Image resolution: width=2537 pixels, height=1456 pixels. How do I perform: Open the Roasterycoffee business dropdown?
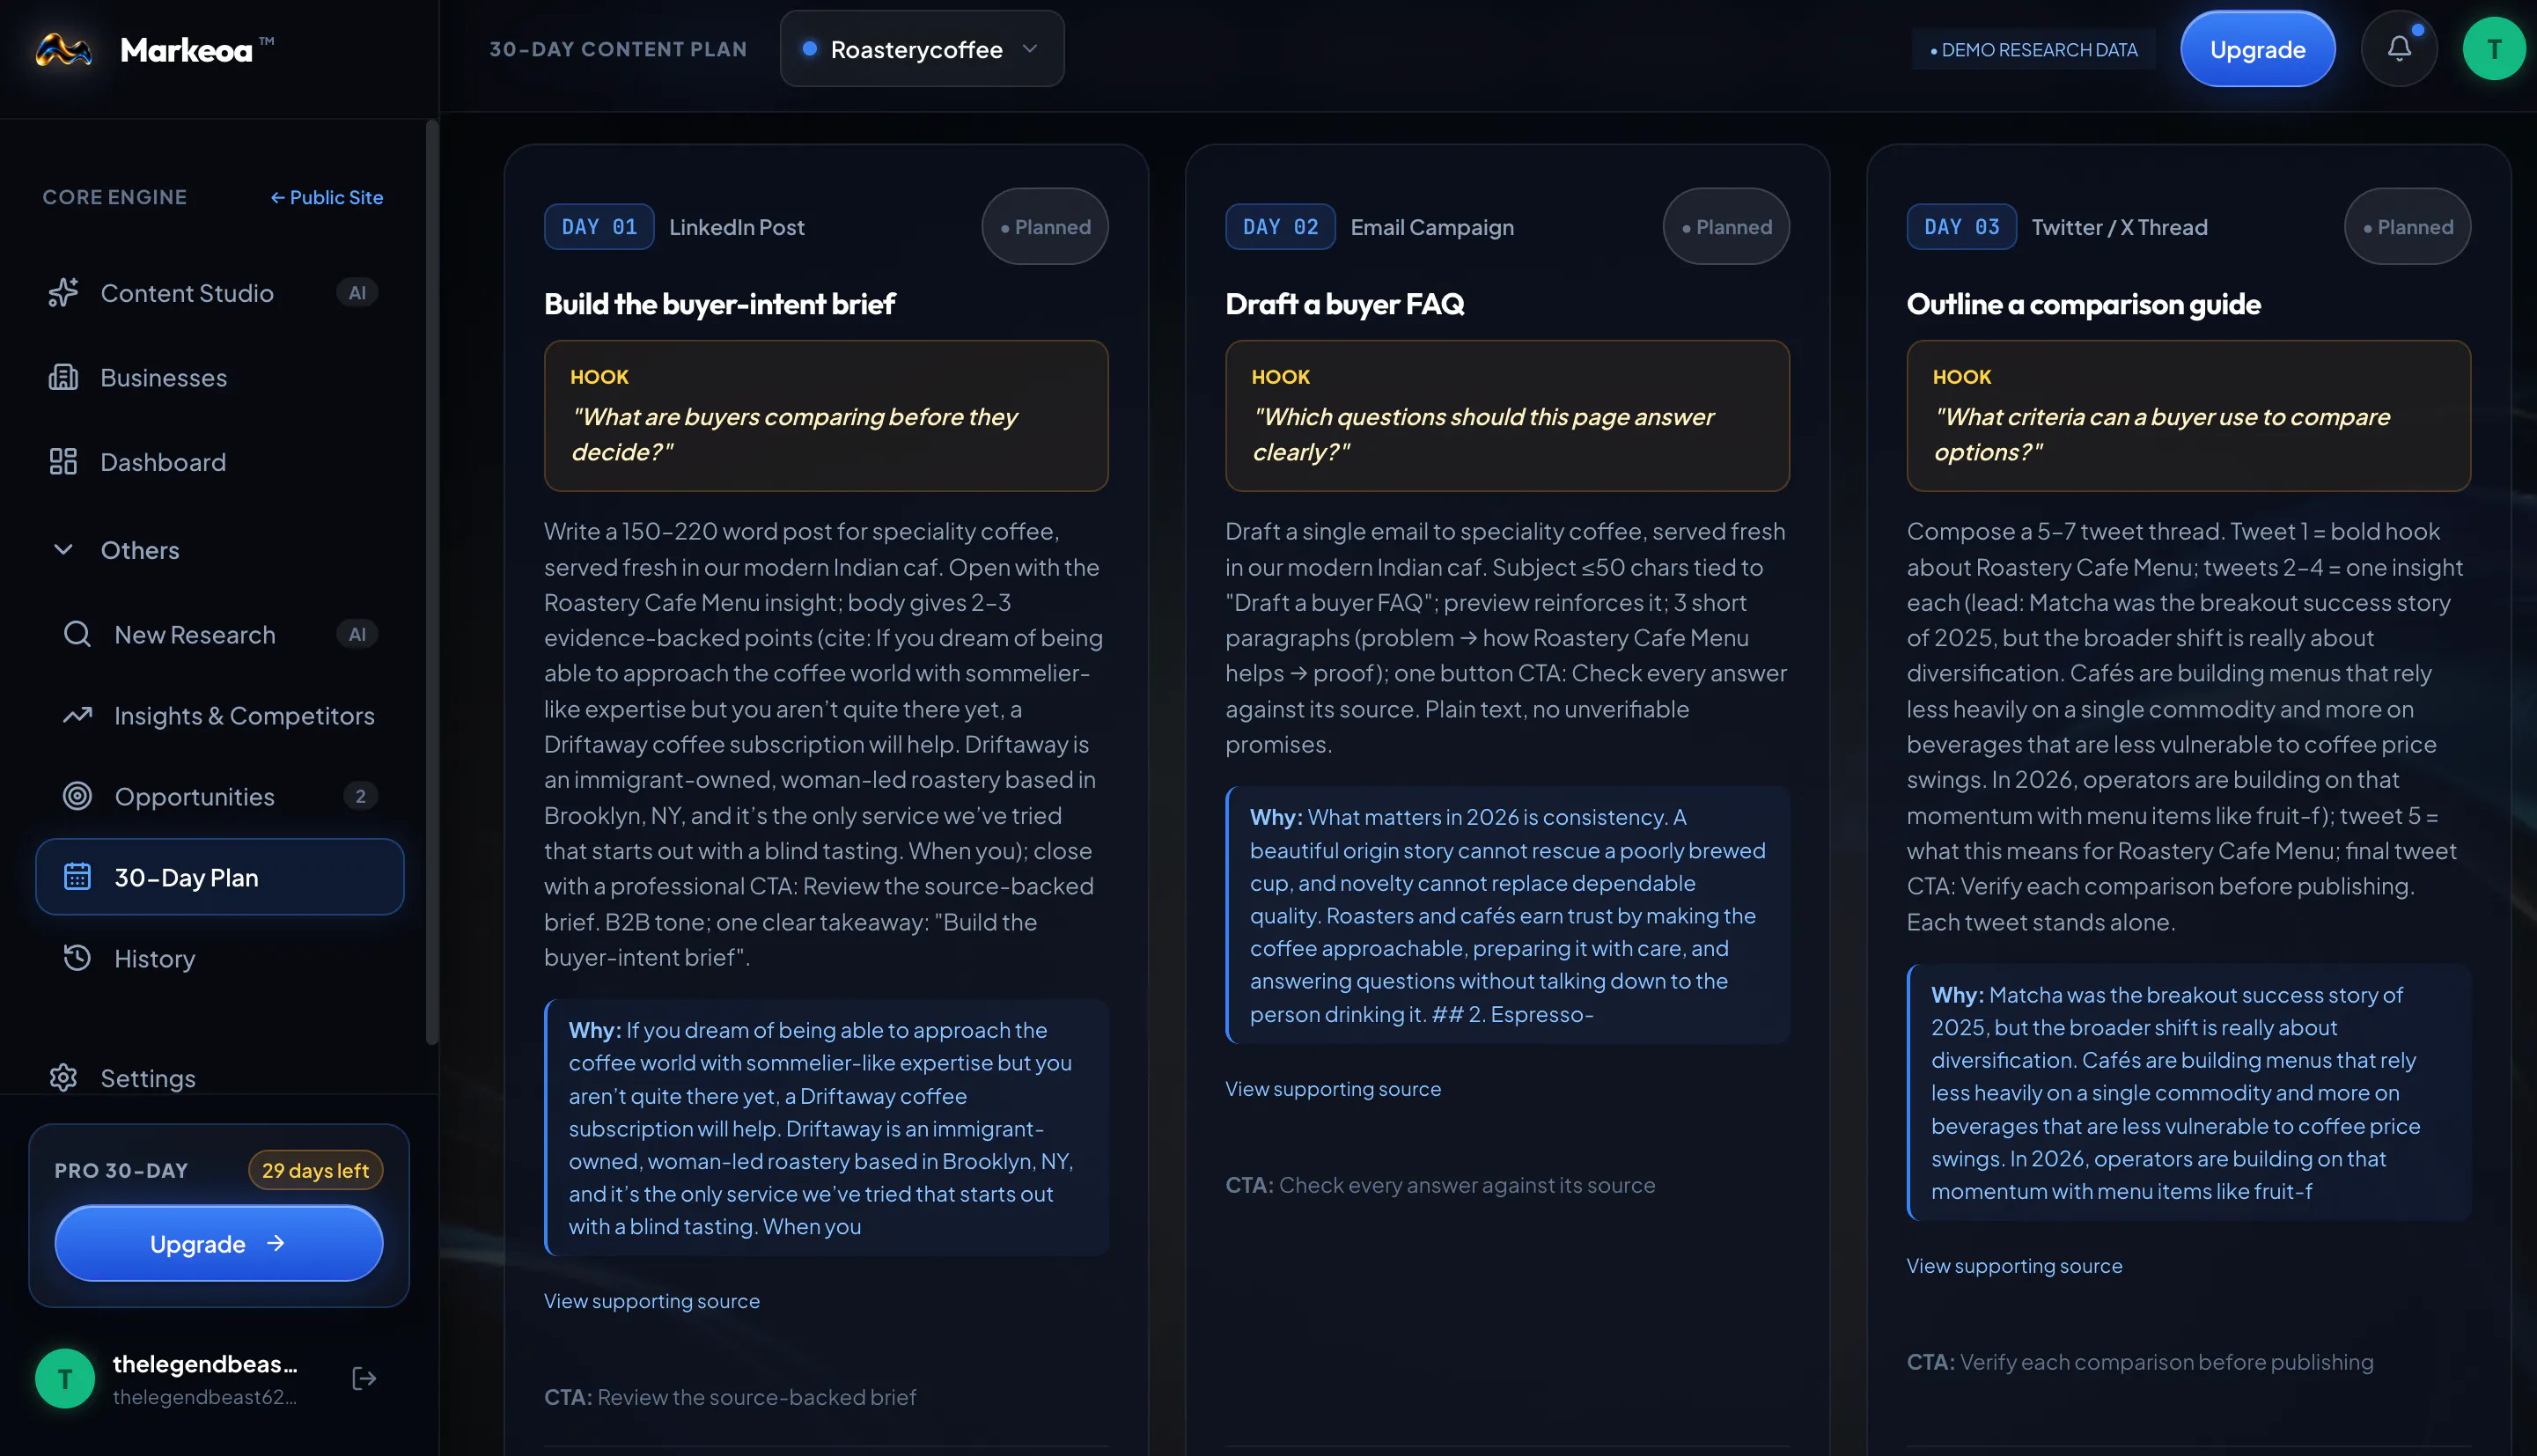(x=922, y=48)
